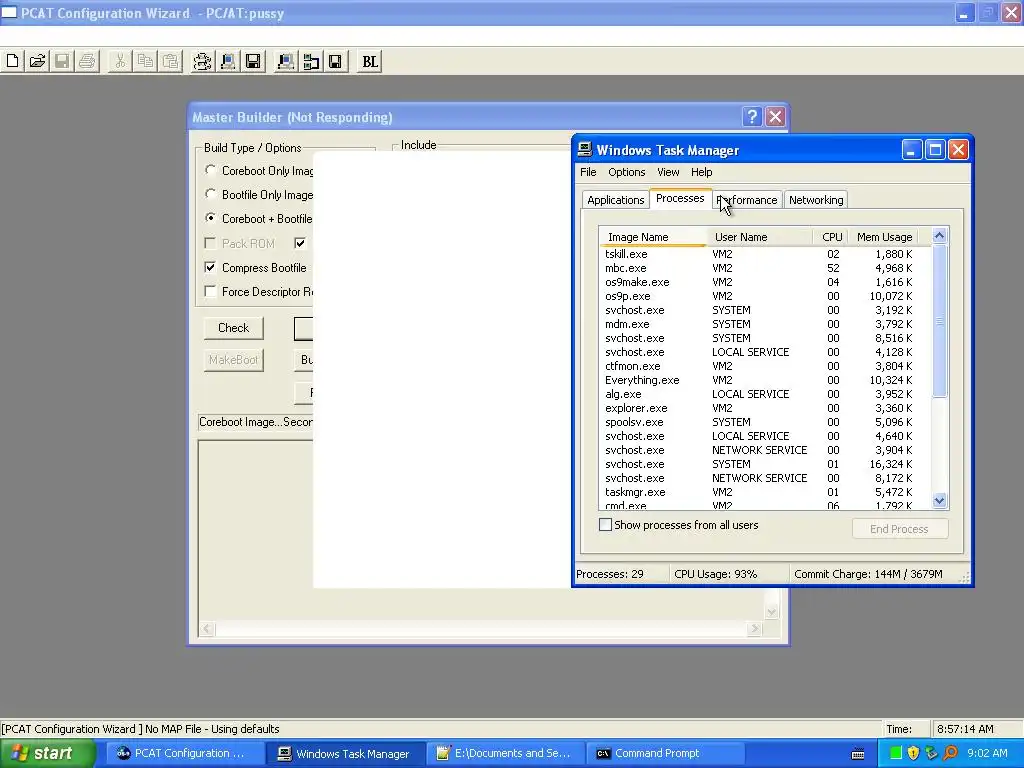Viewport: 1024px width, 768px height.
Task: Click the toolbar icon right of Paste
Action: pyautogui.click(x=202, y=61)
